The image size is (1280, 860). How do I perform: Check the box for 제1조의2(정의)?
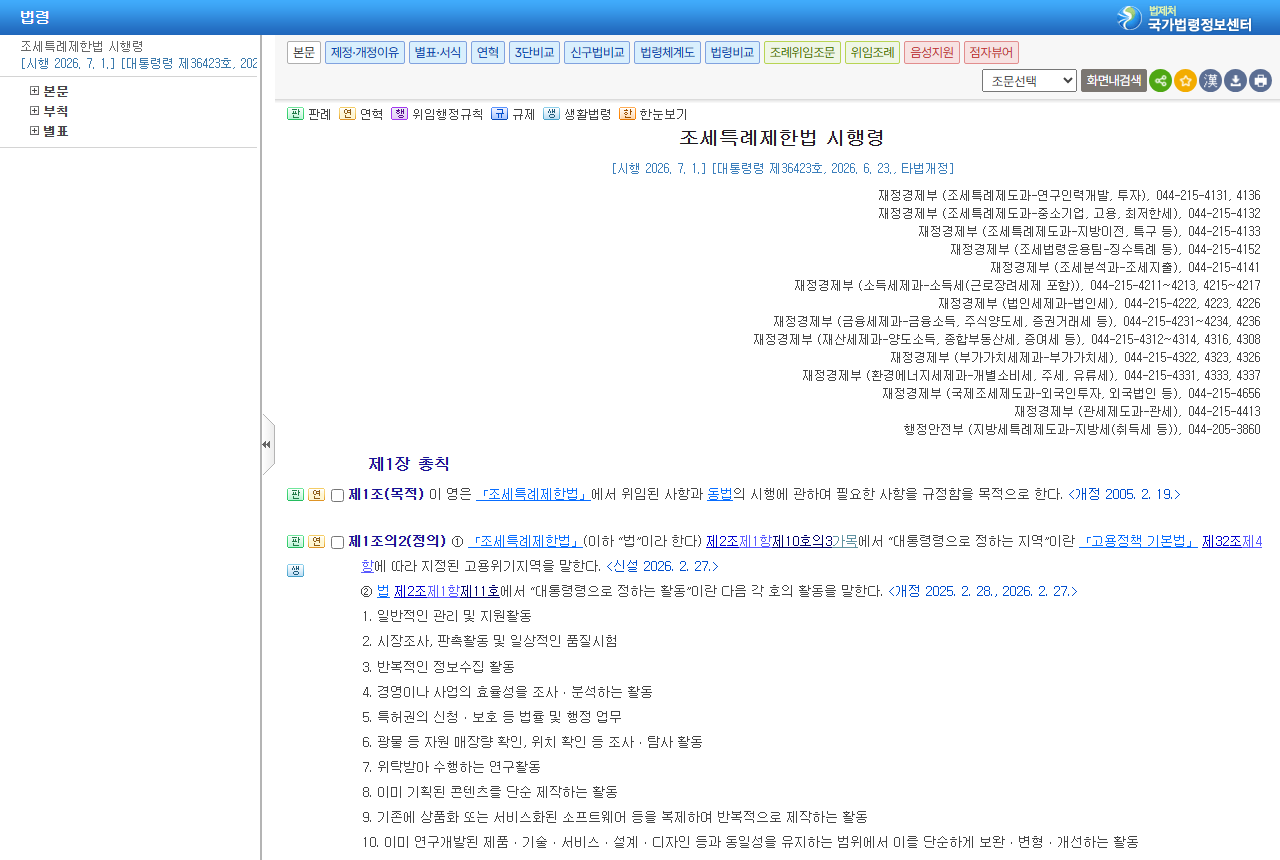(337, 542)
